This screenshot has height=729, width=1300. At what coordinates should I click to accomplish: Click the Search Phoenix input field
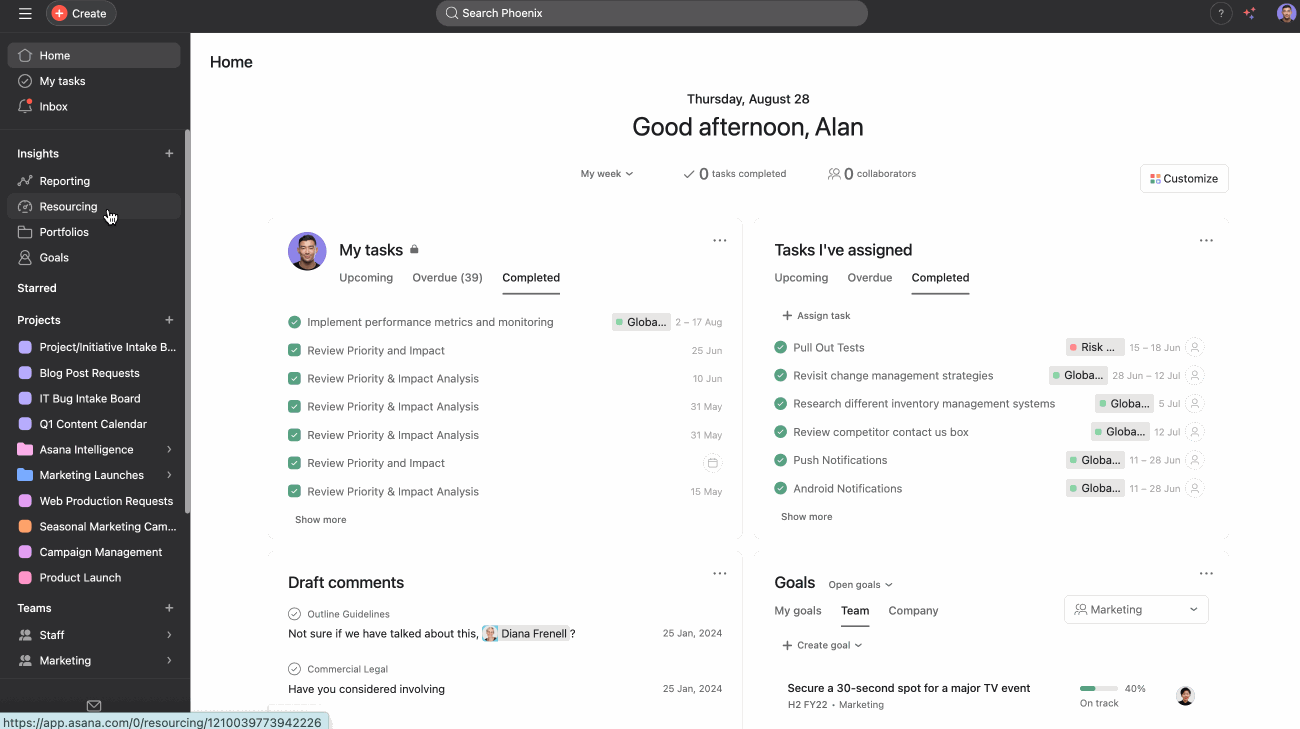pyautogui.click(x=650, y=13)
